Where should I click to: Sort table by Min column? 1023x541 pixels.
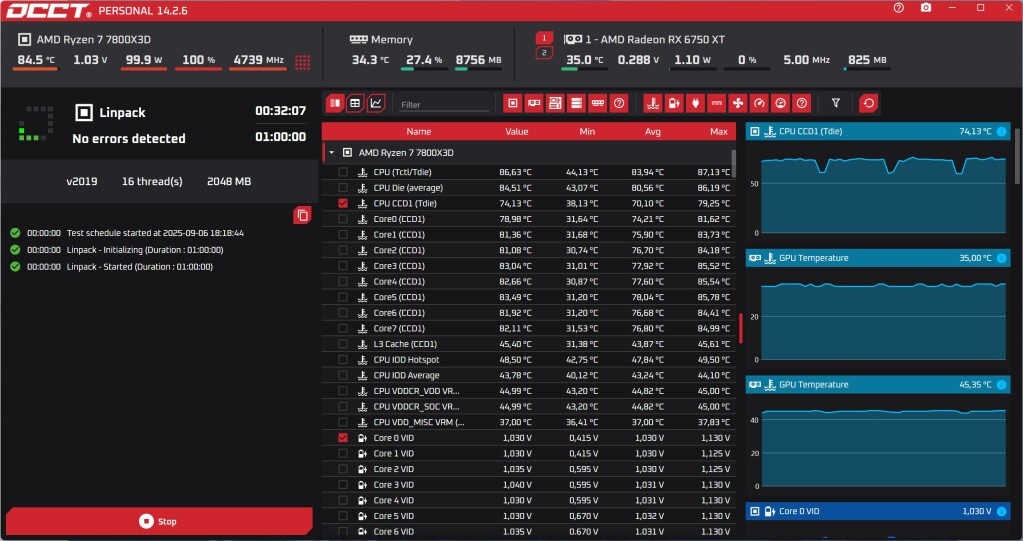pos(587,131)
